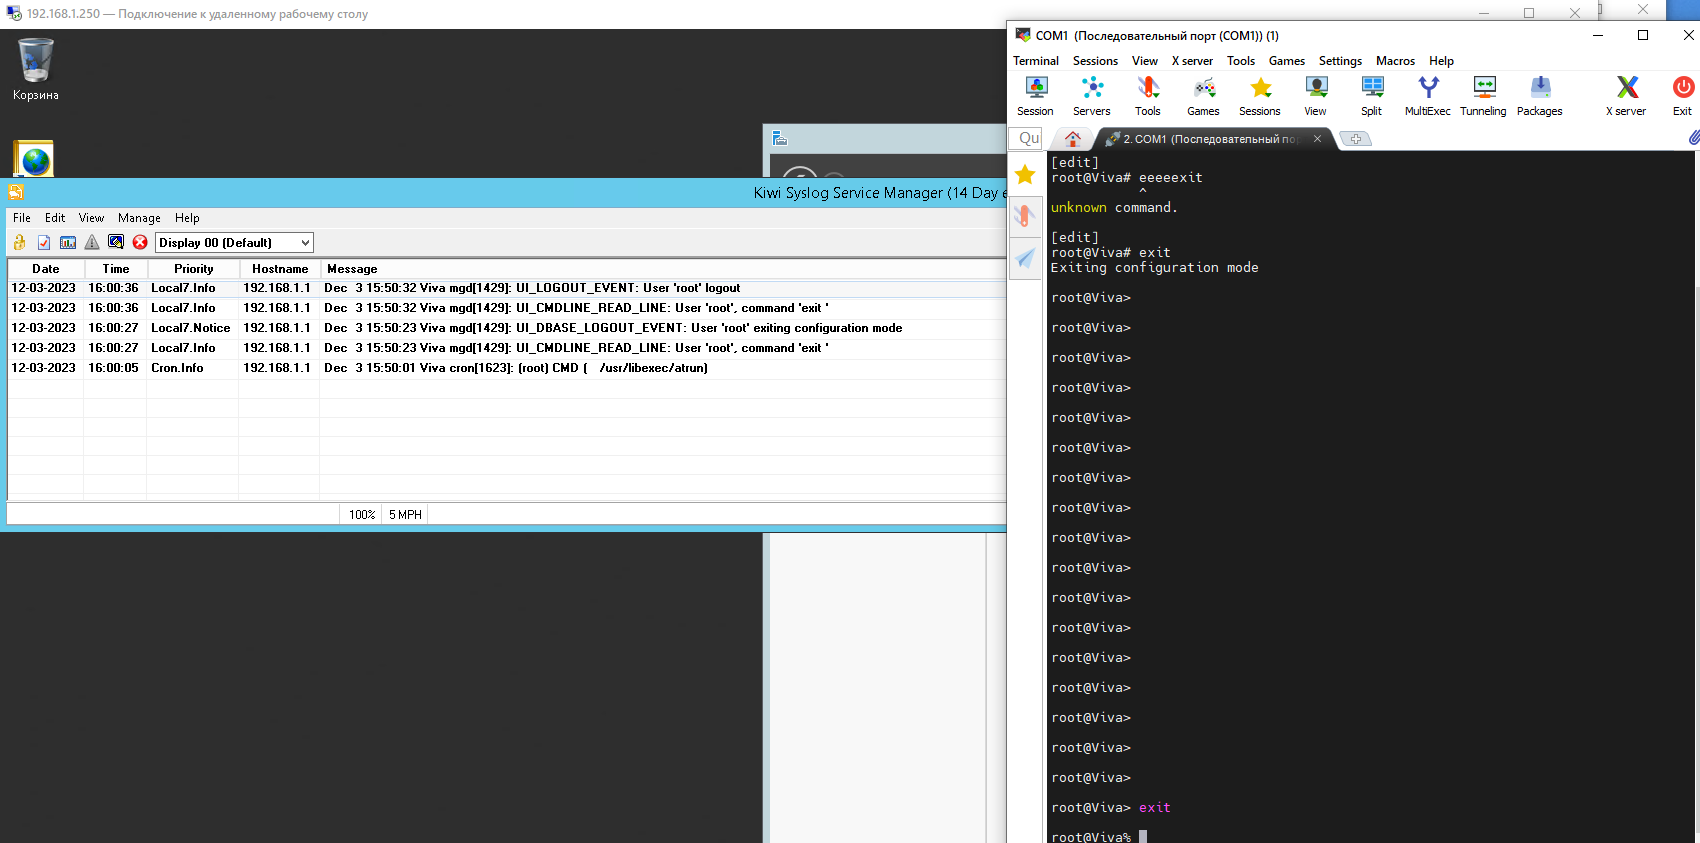Screen dimensions: 1700x843
Task: Open Packages manager icon
Action: click(1539, 96)
